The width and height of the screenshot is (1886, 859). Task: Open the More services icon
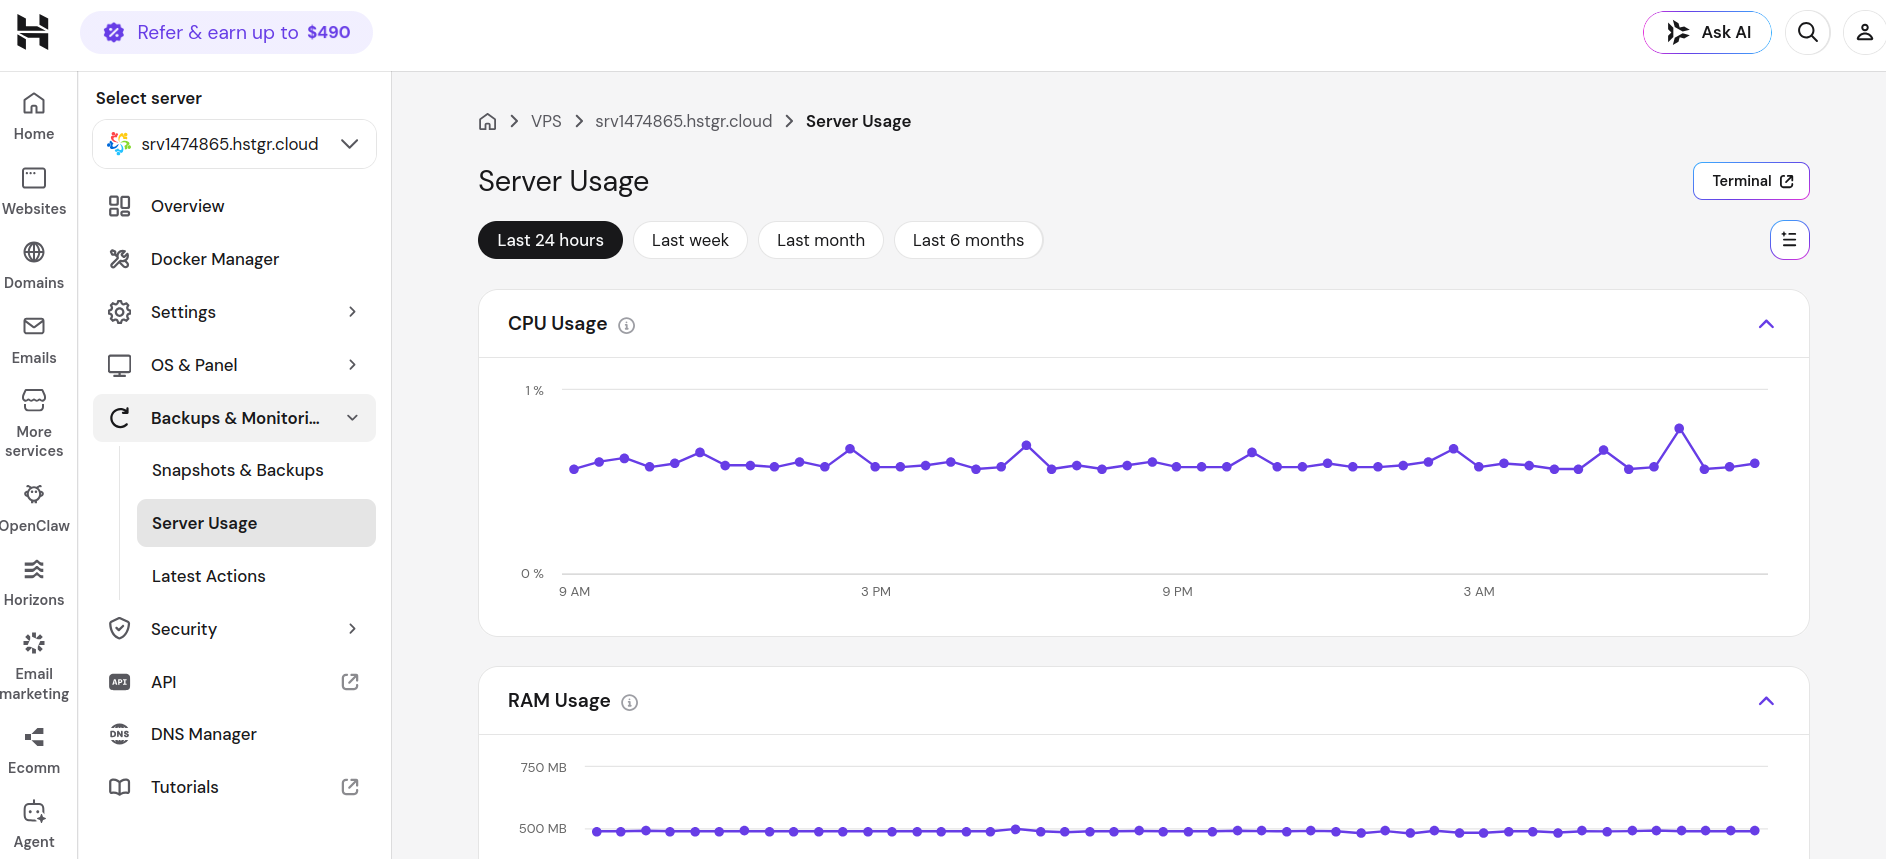(34, 400)
